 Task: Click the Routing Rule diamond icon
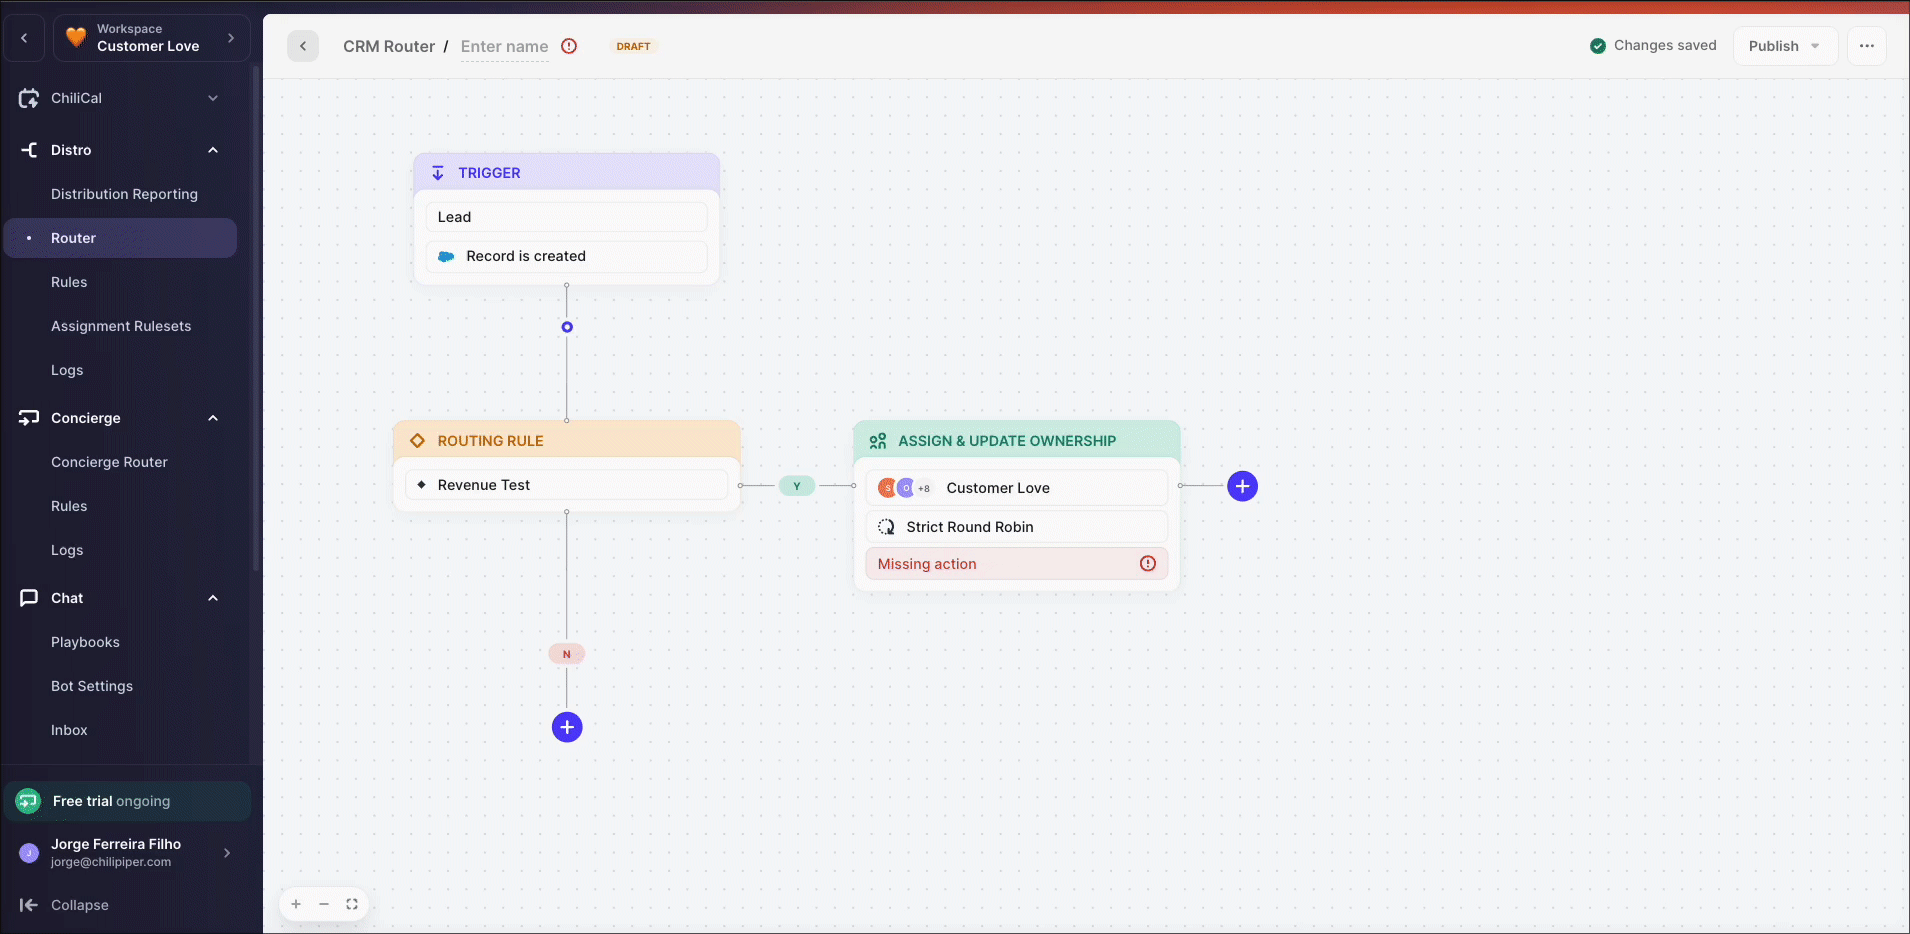pyautogui.click(x=418, y=441)
